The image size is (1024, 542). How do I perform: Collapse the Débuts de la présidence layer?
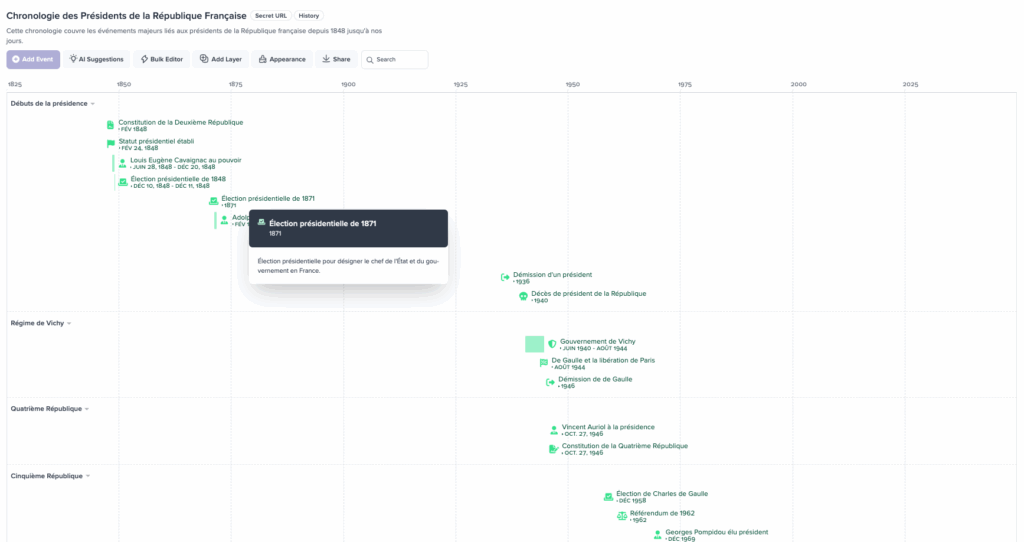[93, 104]
